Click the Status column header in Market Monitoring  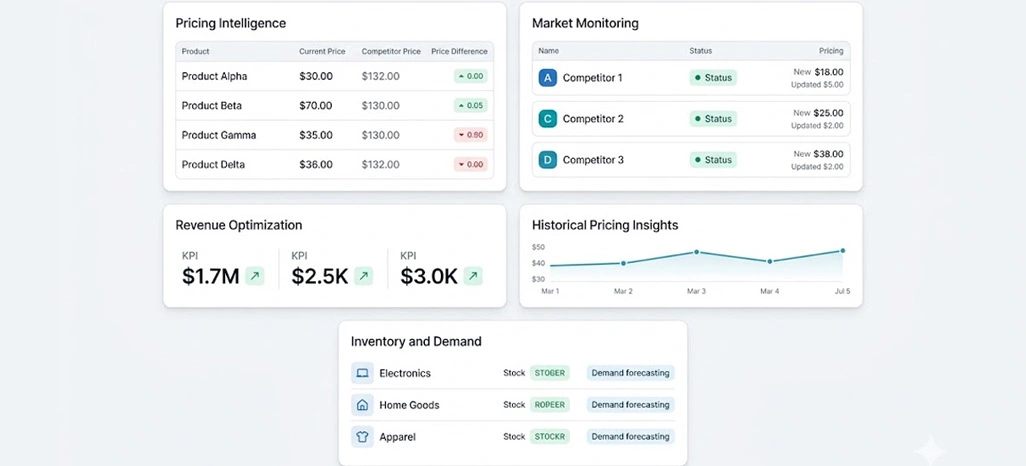click(x=700, y=51)
